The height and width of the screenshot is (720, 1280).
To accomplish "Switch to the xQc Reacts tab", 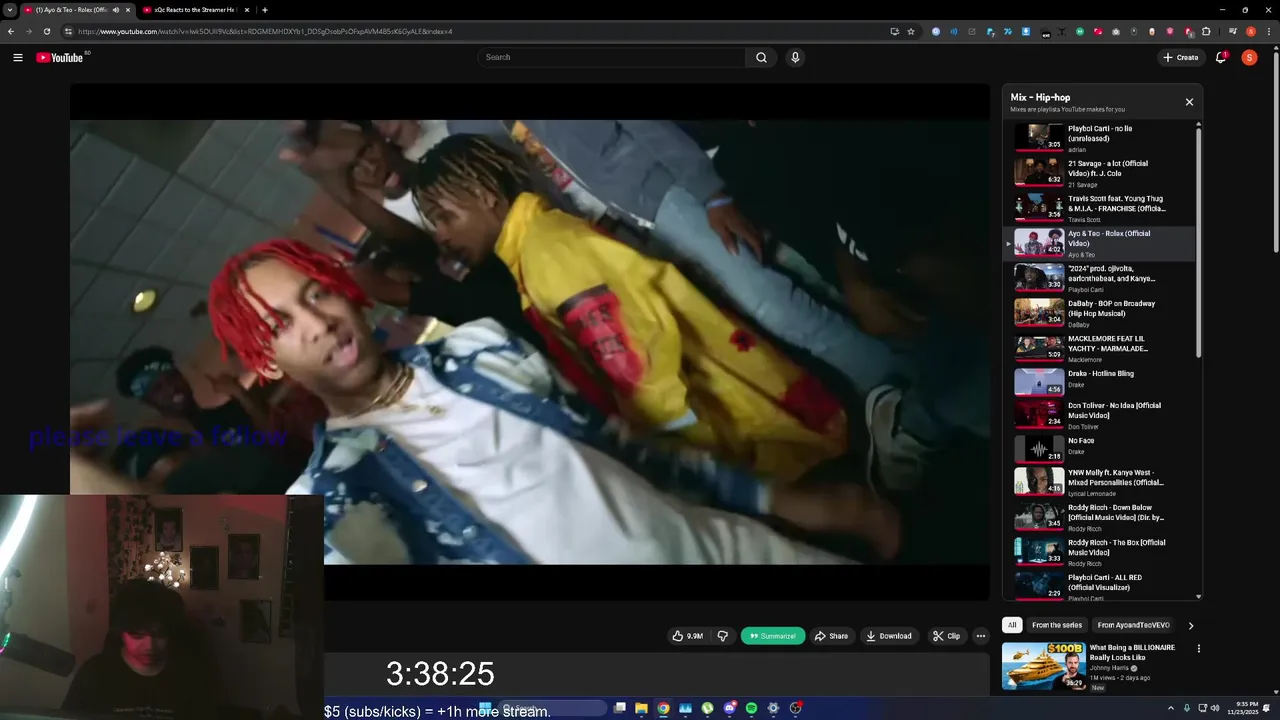I will click(x=195, y=10).
